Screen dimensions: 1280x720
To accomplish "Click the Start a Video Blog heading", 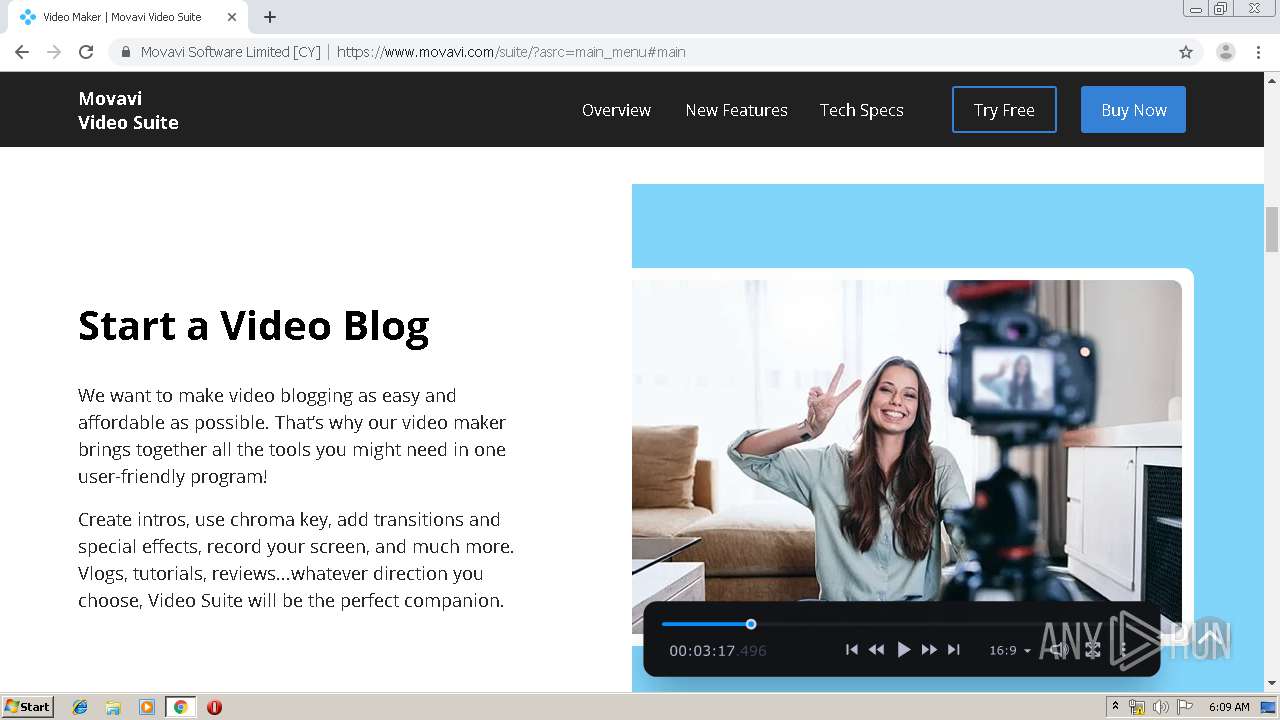I will 253,326.
